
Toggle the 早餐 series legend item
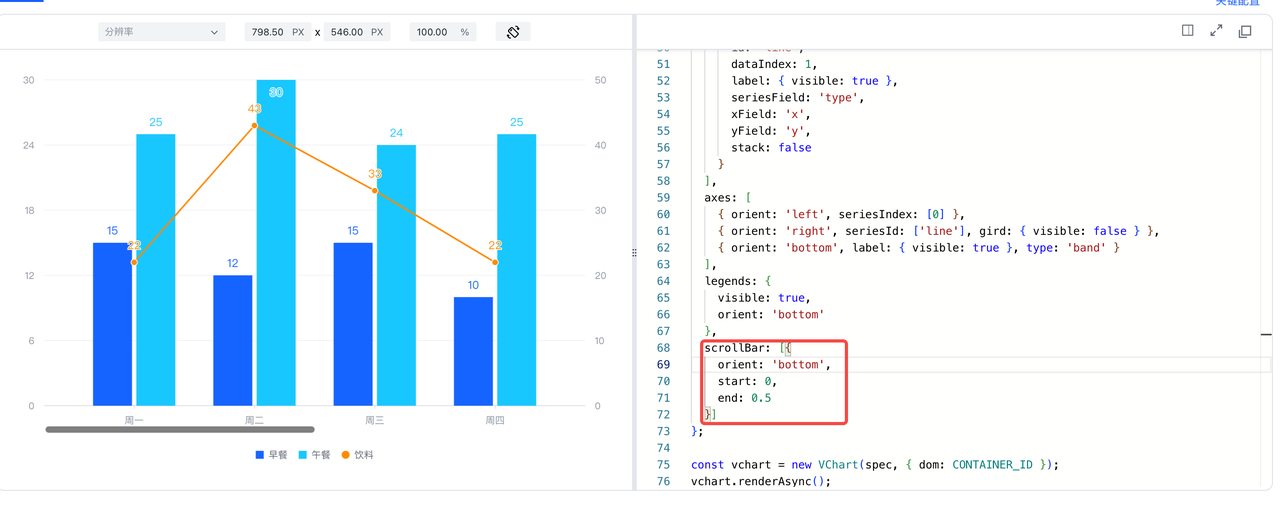pyautogui.click(x=271, y=455)
